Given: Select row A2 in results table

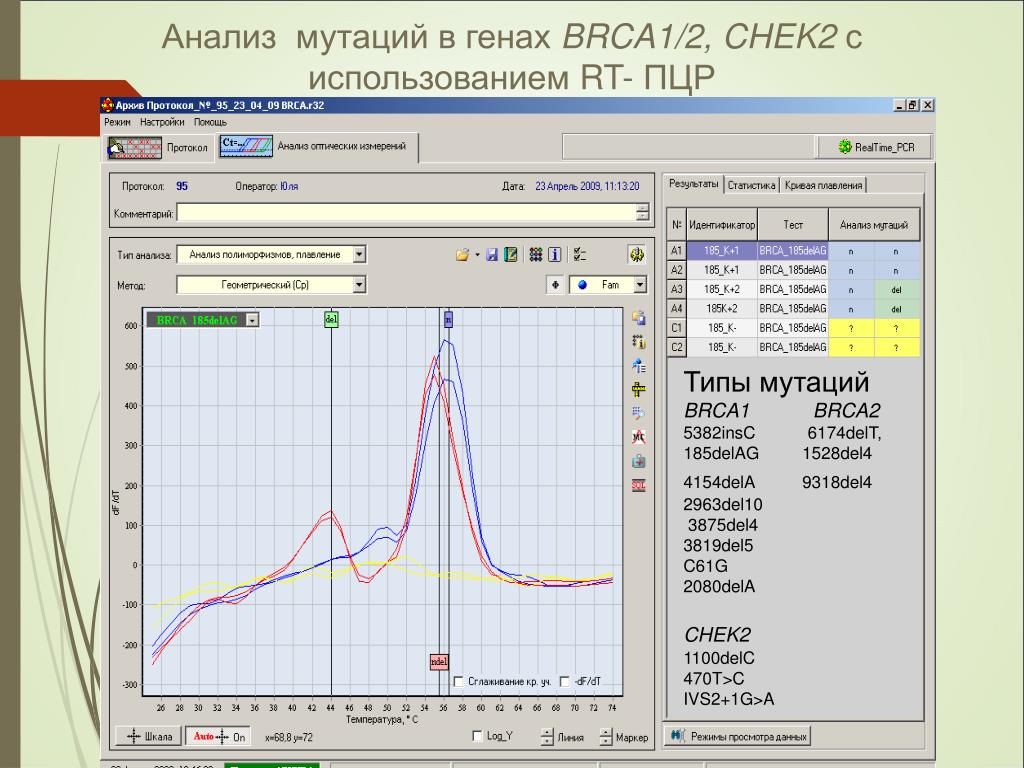Looking at the screenshot, I should (x=793, y=270).
